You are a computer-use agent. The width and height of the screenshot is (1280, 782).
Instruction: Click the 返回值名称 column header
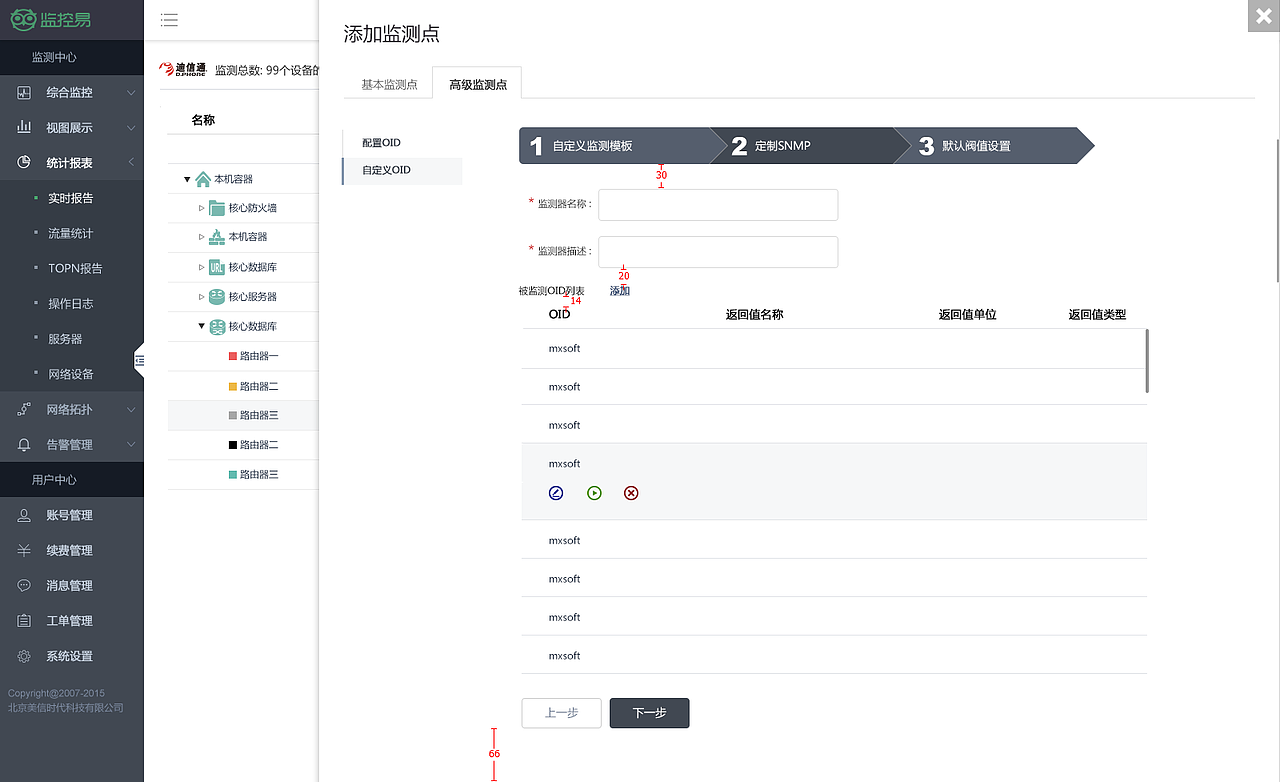pos(754,314)
